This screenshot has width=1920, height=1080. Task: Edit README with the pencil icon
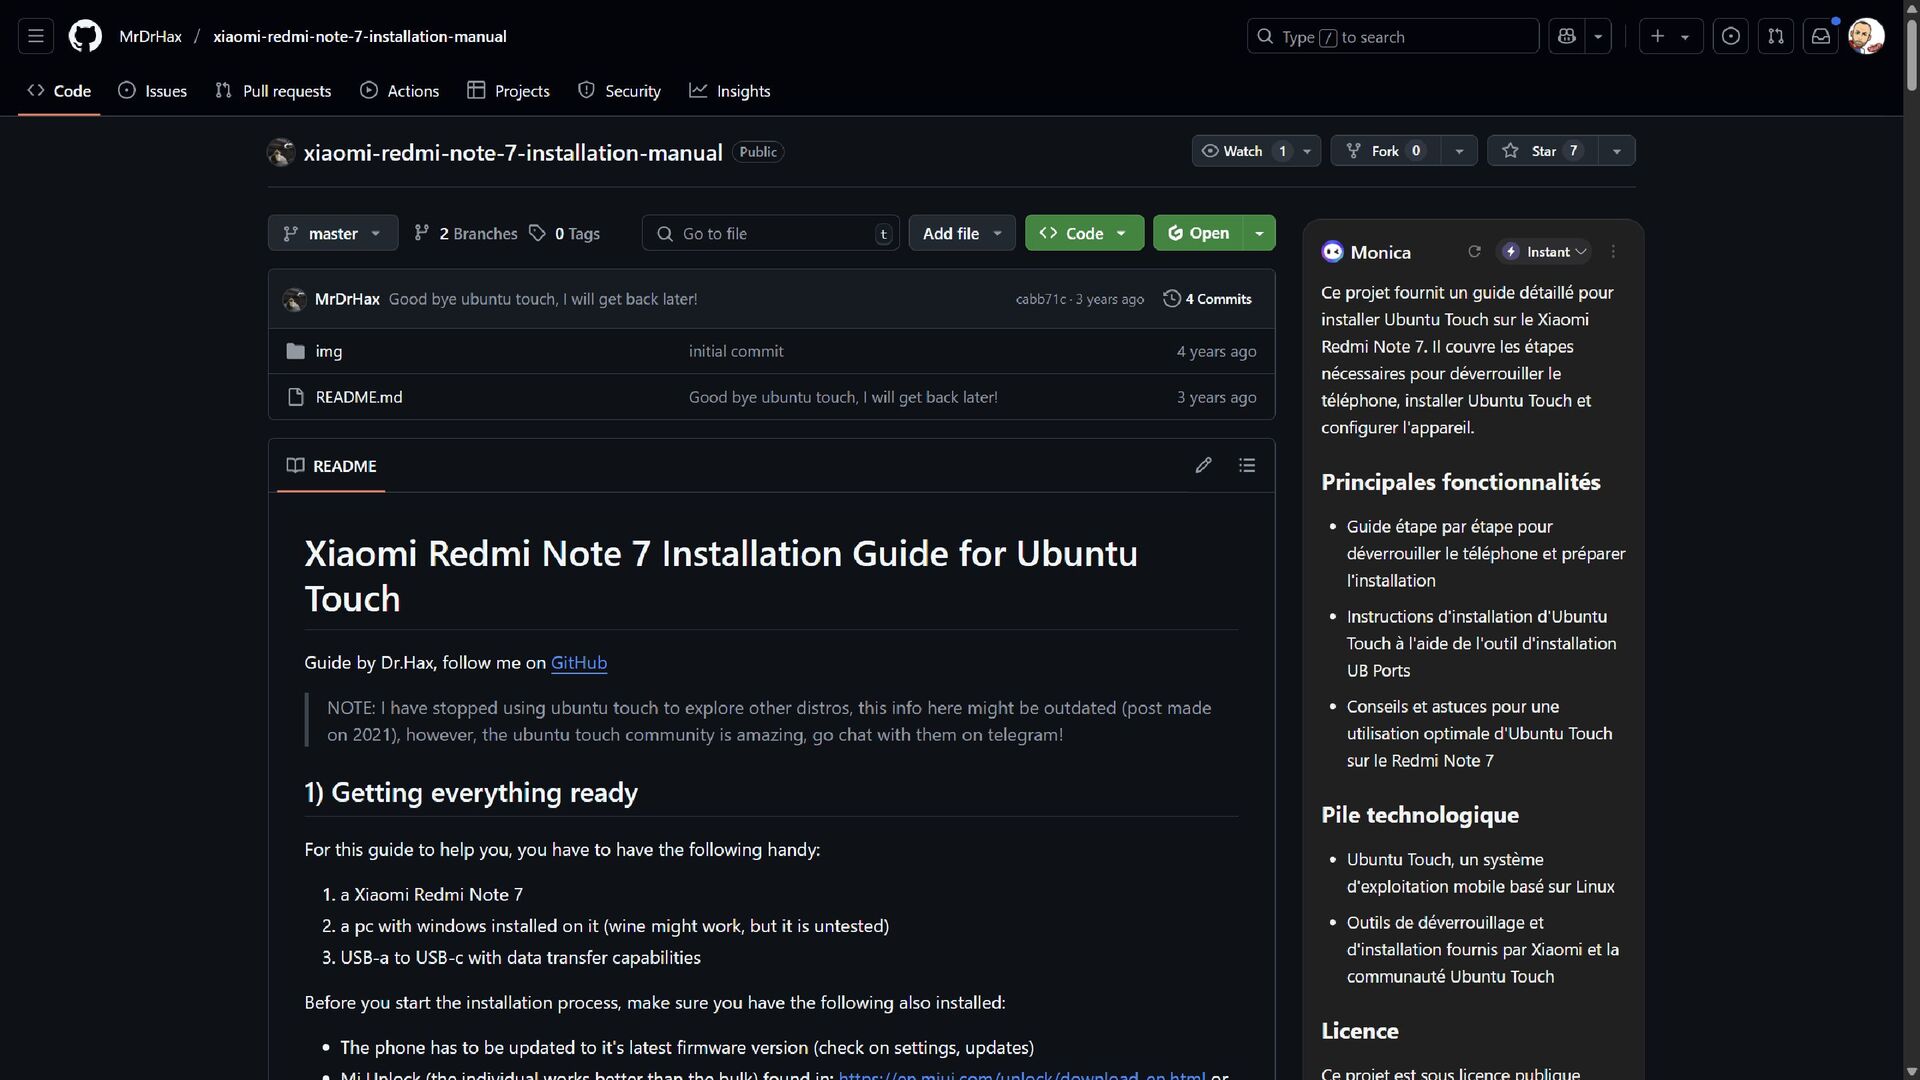point(1204,465)
